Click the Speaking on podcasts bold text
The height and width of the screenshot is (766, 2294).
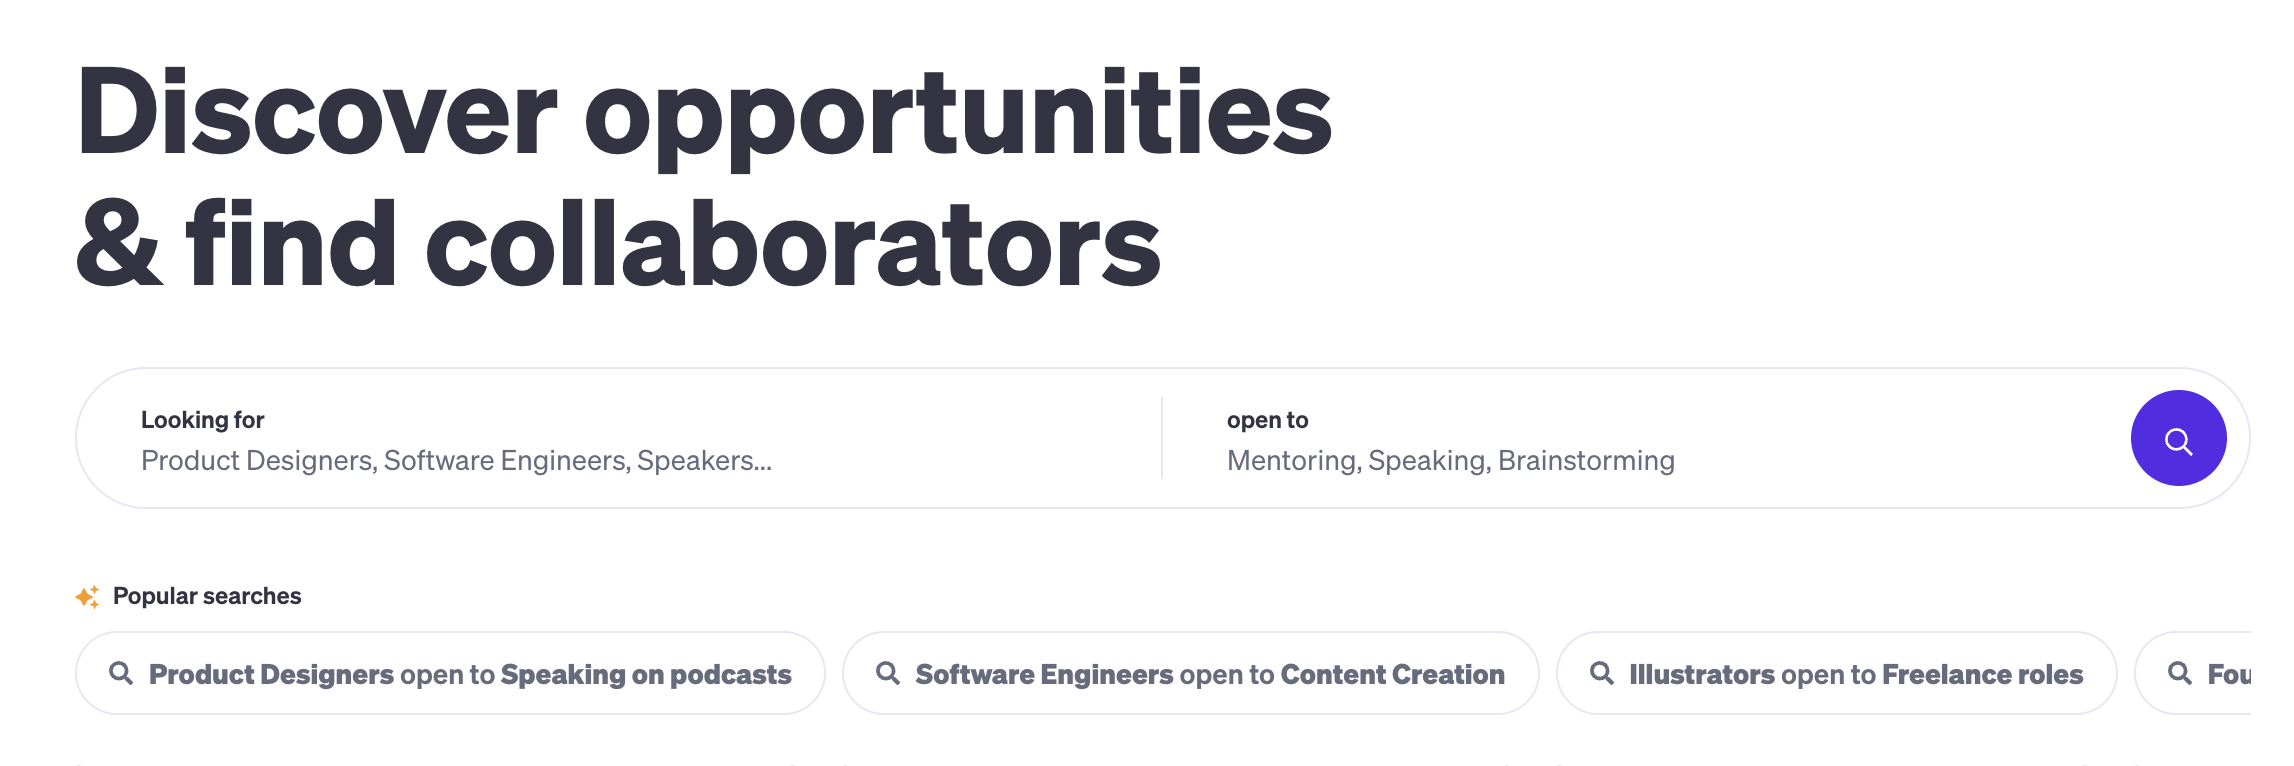click(x=646, y=675)
